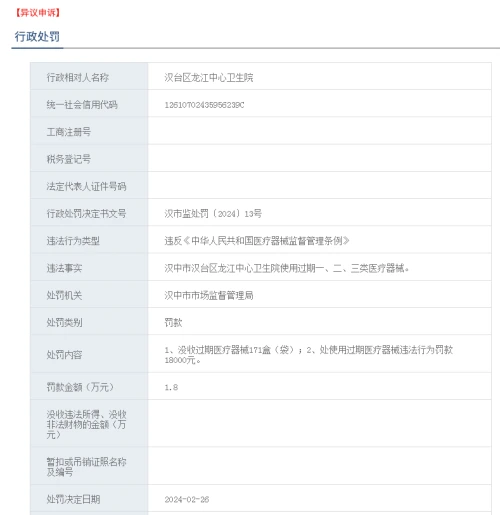The height and width of the screenshot is (515, 500).
Task: Select document number 汉市监处罚〔2024〕13号
Action: click(213, 214)
